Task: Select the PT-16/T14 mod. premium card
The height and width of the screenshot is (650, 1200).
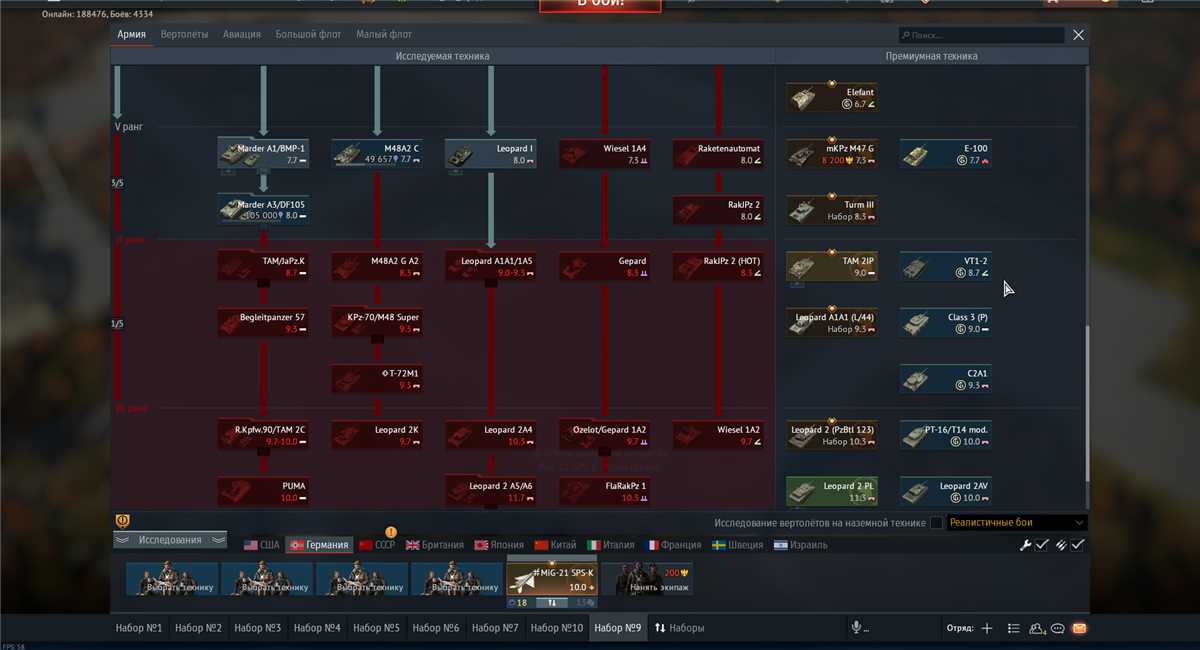Action: point(946,434)
